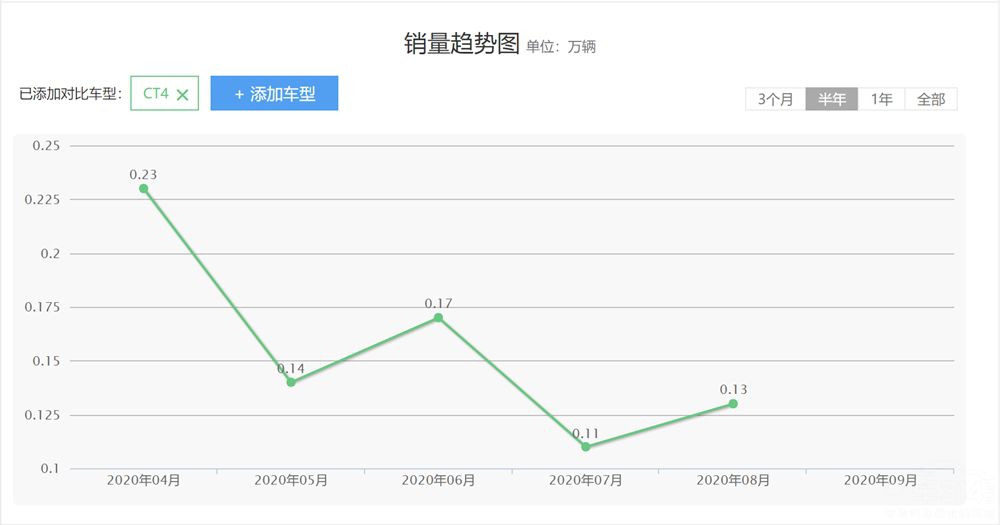Viewport: 1000px width, 525px height.
Task: Click the 2020年07月 axis label
Action: 586,480
